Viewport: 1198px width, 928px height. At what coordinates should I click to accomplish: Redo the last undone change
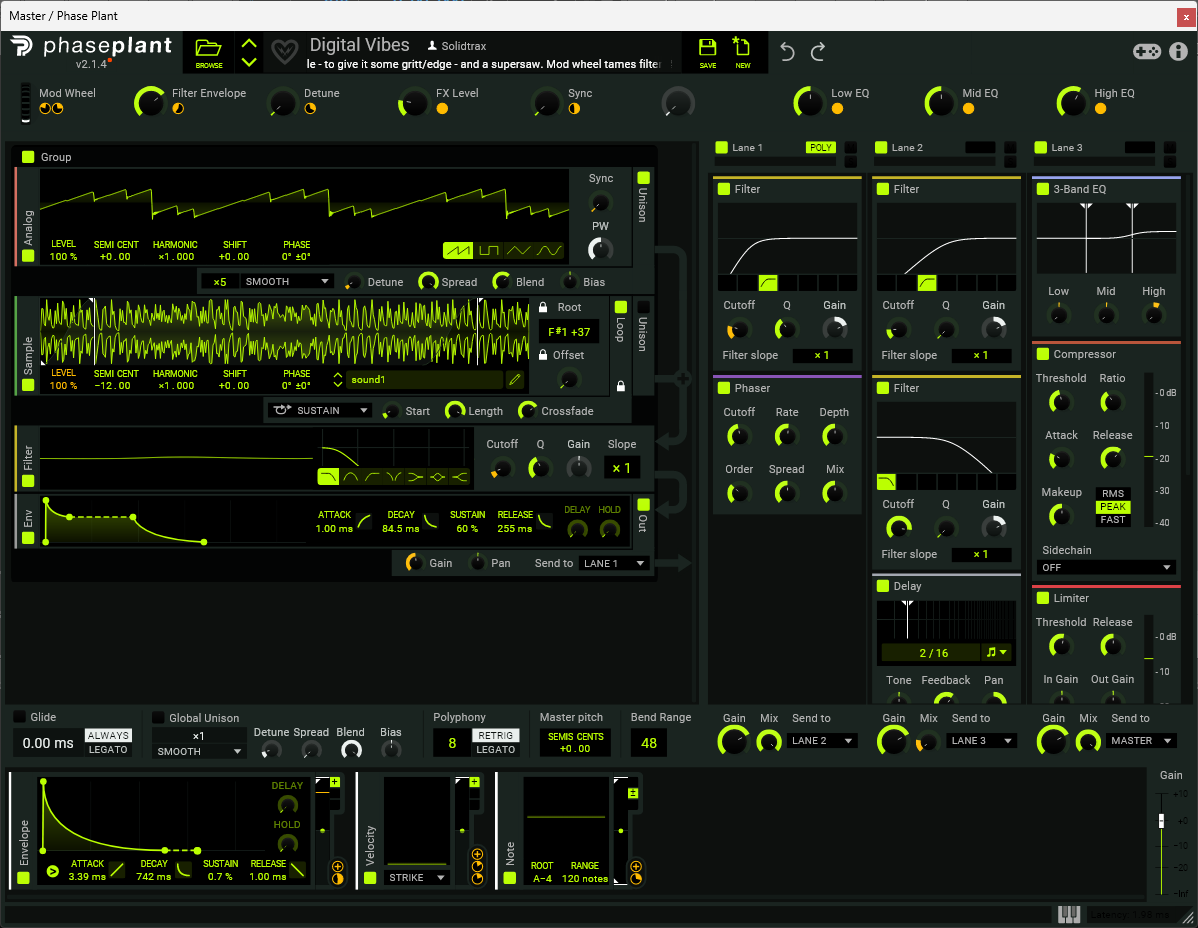818,51
